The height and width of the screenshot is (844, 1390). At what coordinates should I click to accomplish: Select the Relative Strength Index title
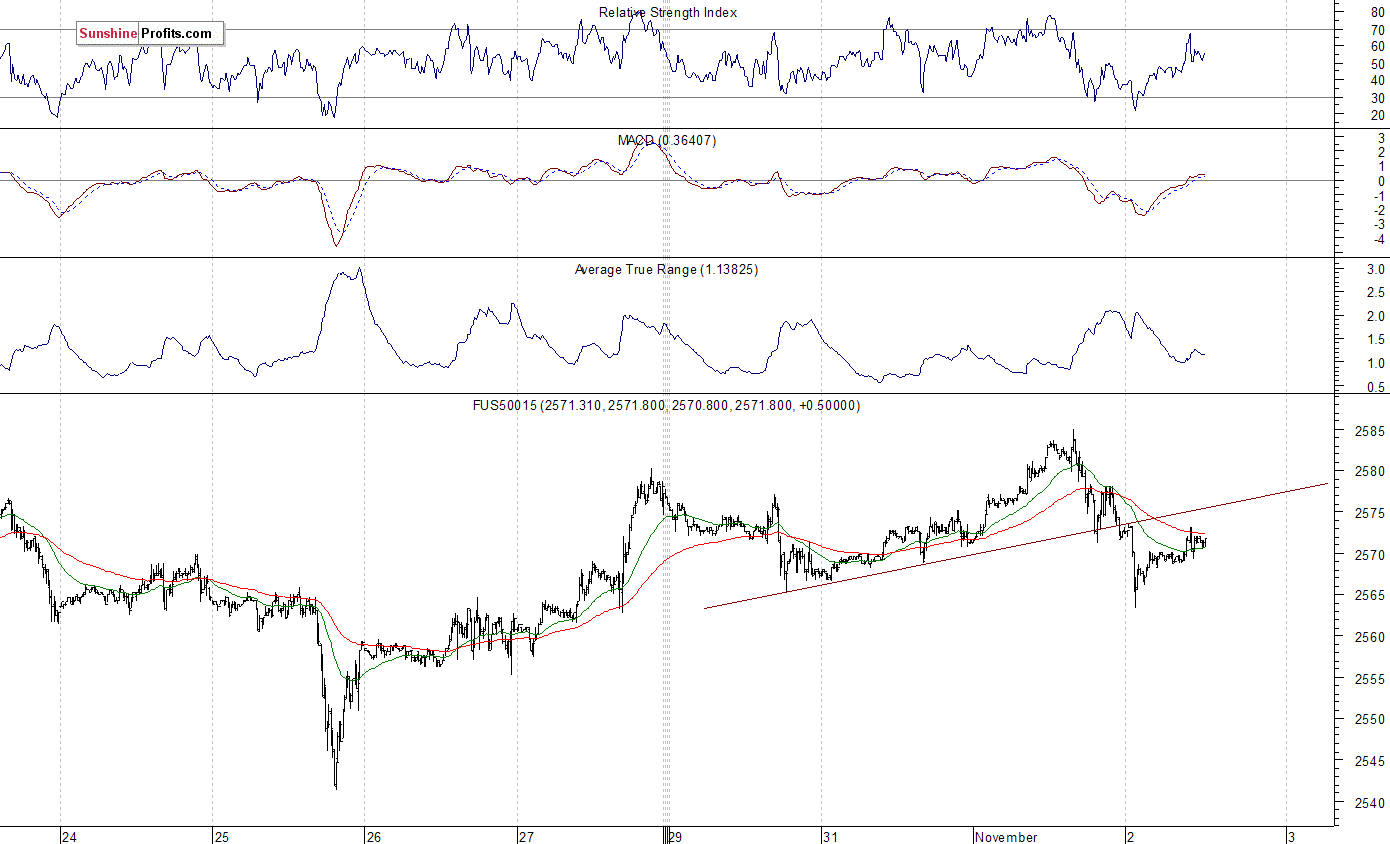click(668, 12)
